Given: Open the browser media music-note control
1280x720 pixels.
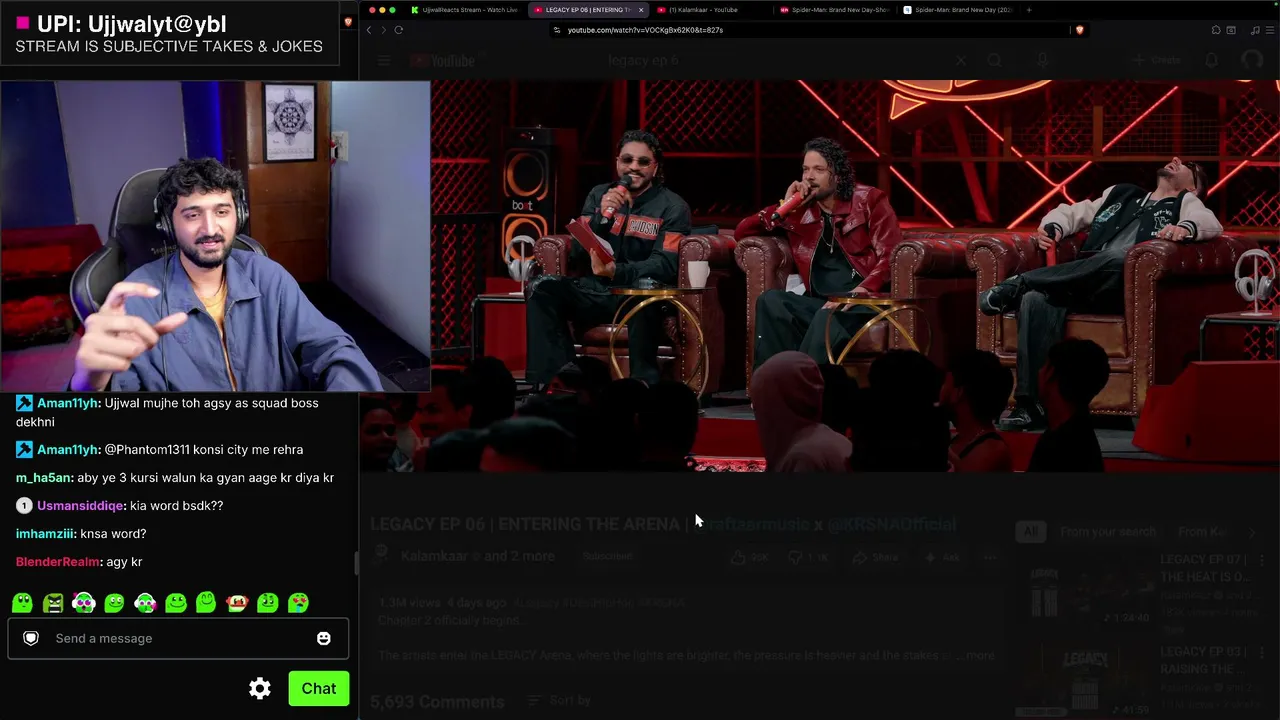Looking at the screenshot, I should (1254, 30).
